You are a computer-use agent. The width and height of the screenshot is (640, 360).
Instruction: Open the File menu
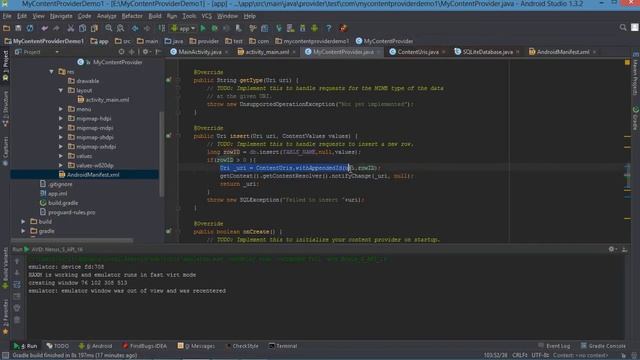[x=7, y=16]
